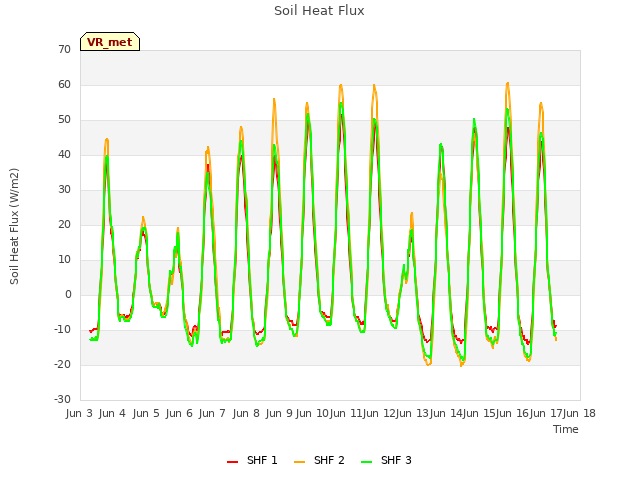Screen dimensions: 640x480
Task: Click the Jun 9 x-axis tick label
Action: (x=279, y=413)
